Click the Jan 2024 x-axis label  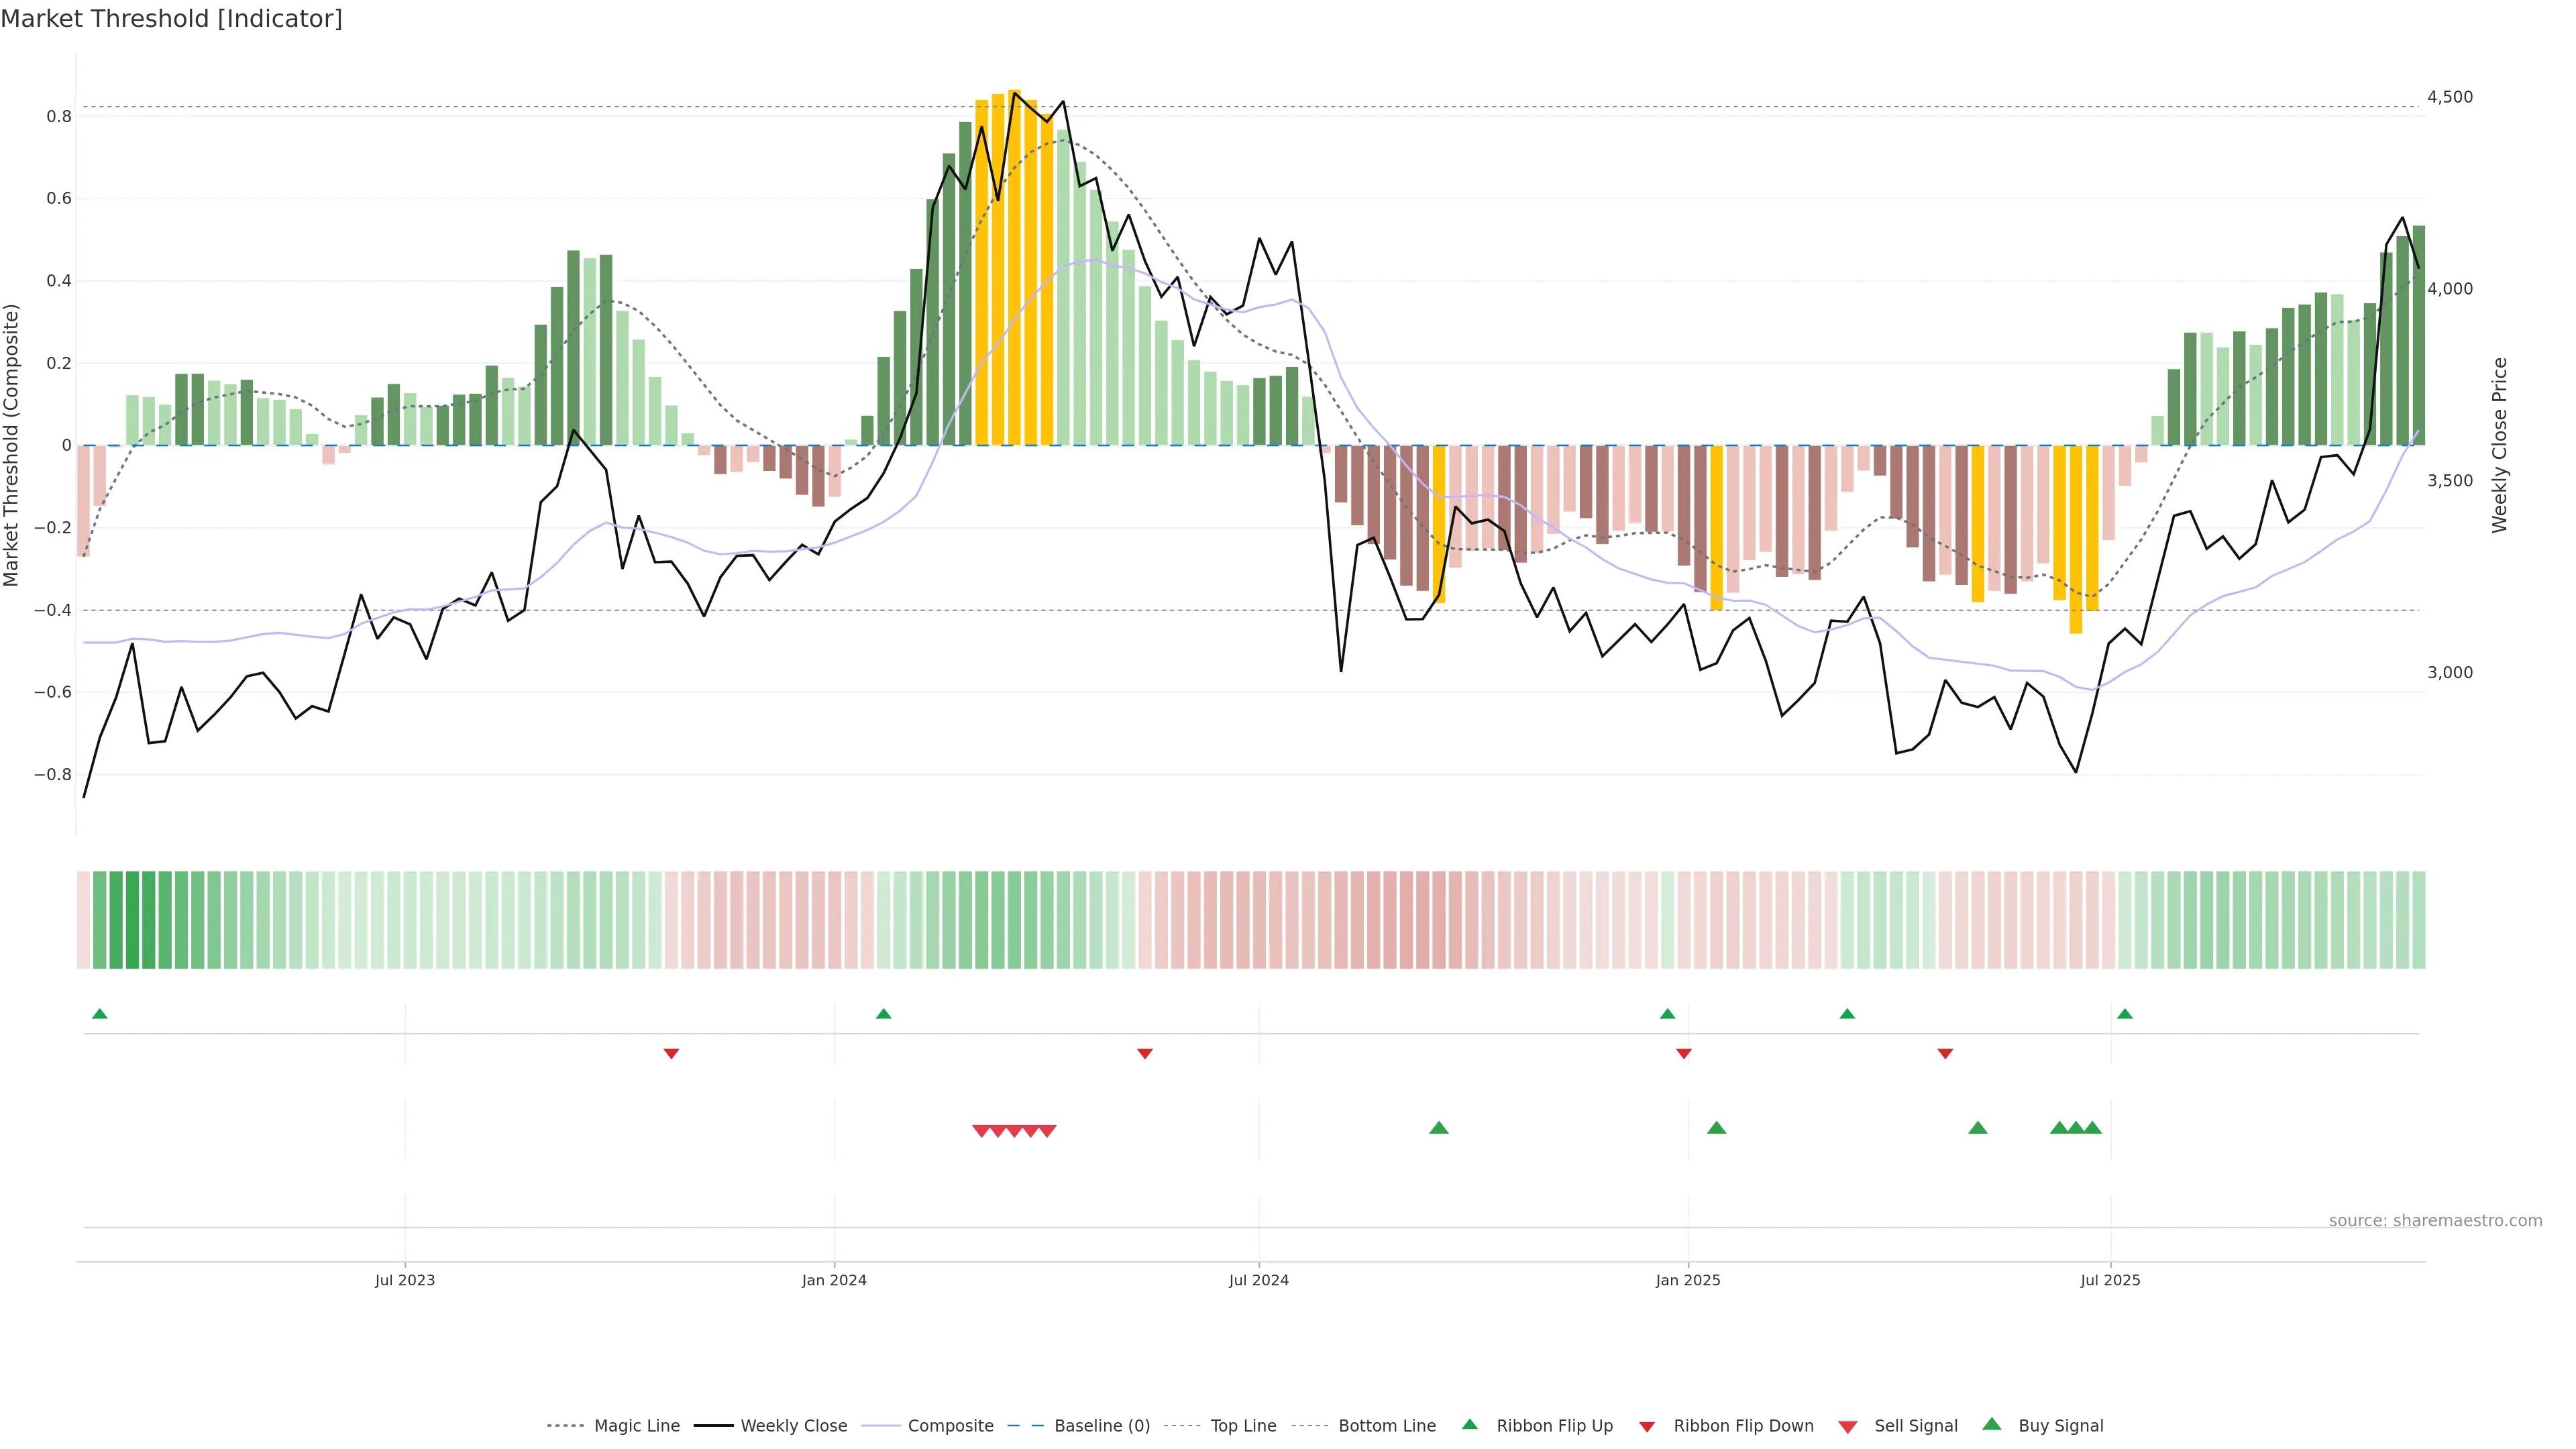(834, 1280)
